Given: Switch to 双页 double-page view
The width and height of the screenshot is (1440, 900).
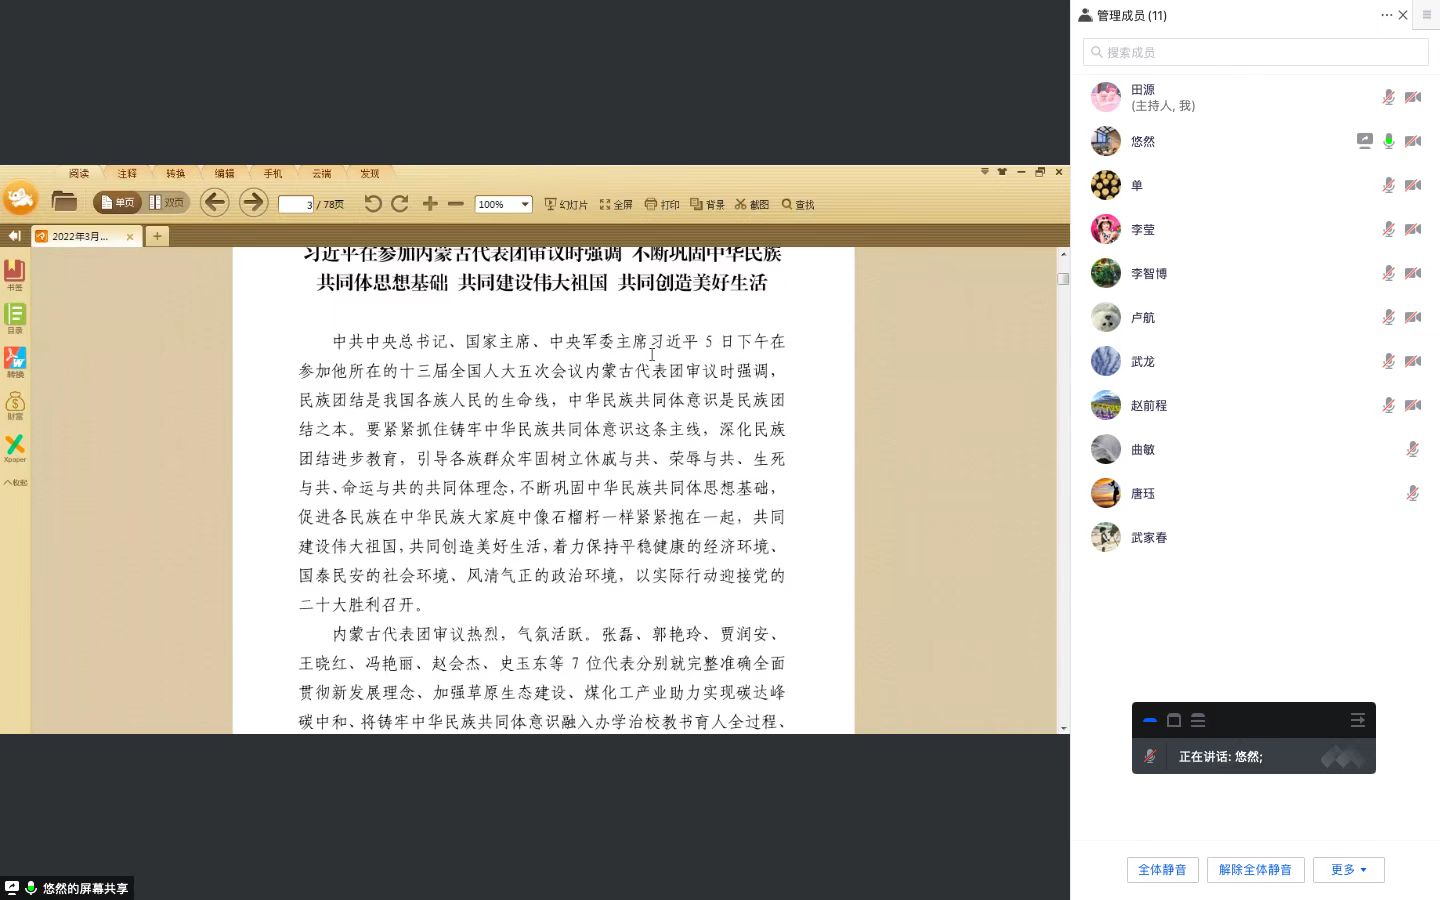Looking at the screenshot, I should [167, 203].
